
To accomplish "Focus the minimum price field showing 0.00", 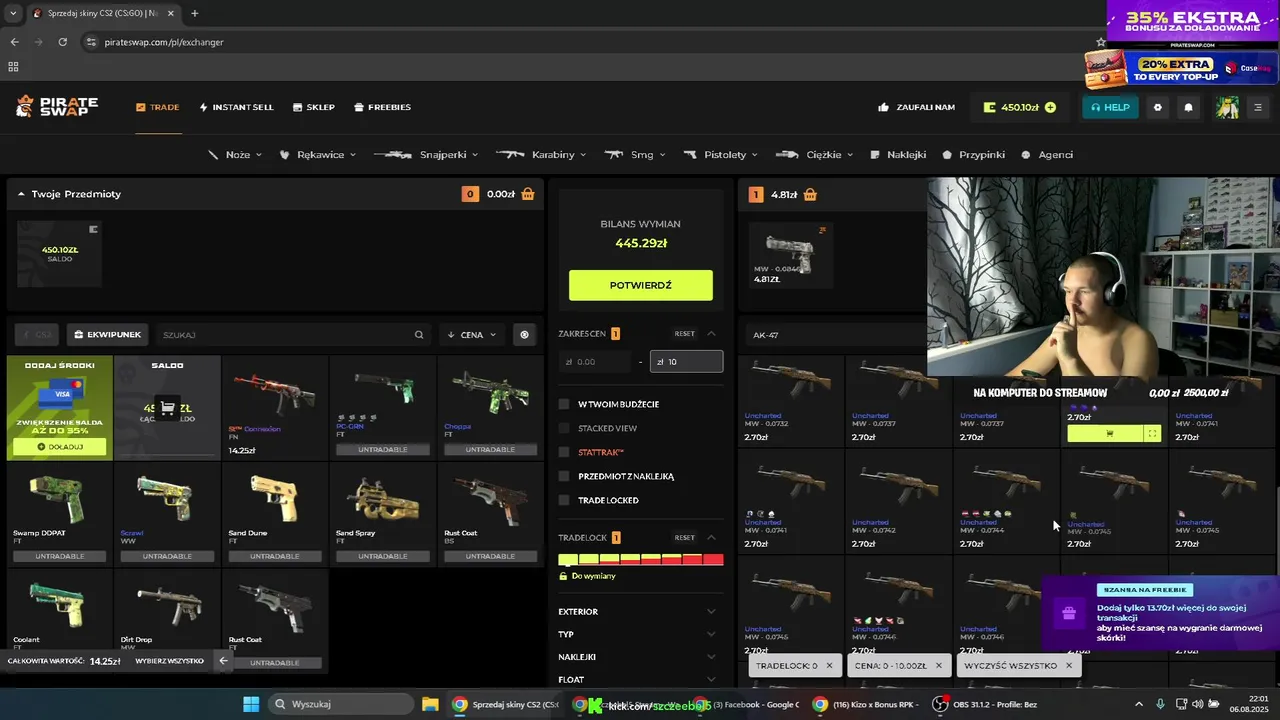I will 596,362.
